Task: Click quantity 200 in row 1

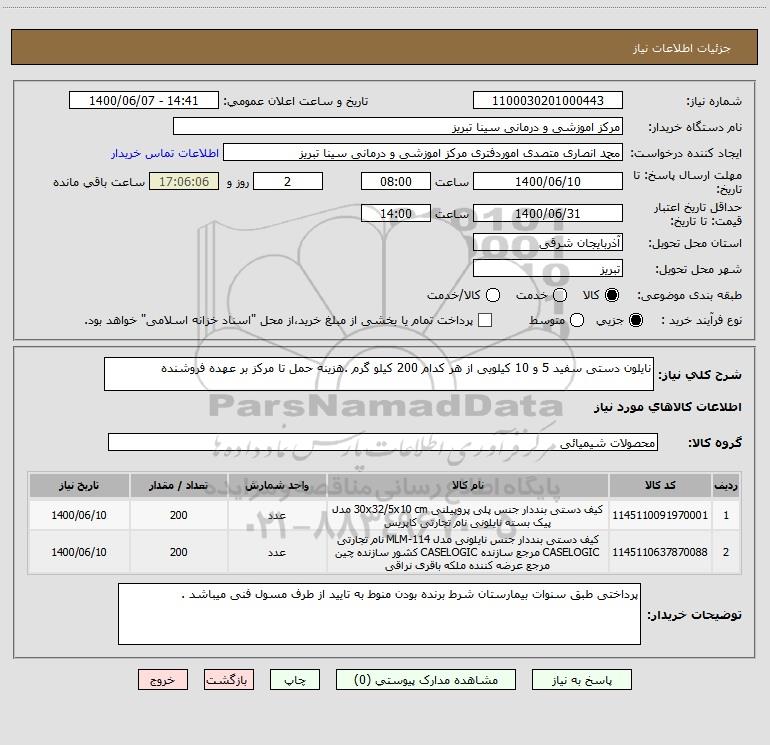Action: (x=178, y=515)
